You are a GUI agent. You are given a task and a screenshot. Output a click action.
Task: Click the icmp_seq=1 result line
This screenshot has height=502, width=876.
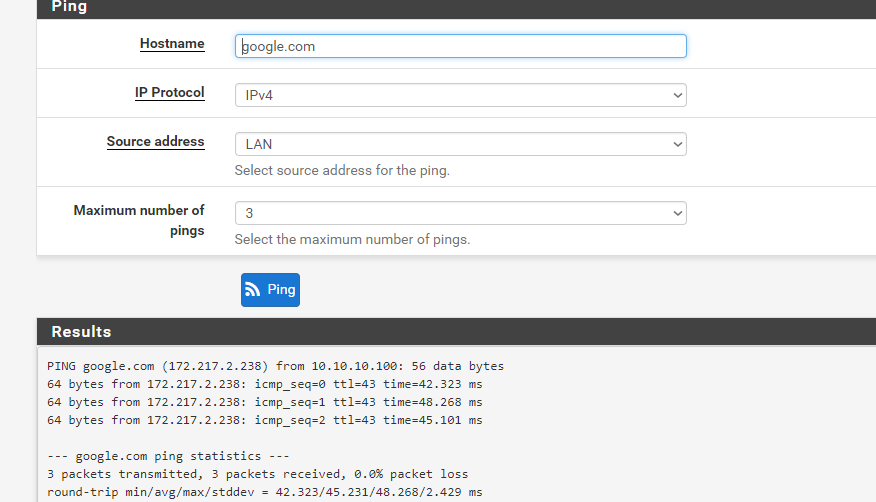pyautogui.click(x=264, y=402)
